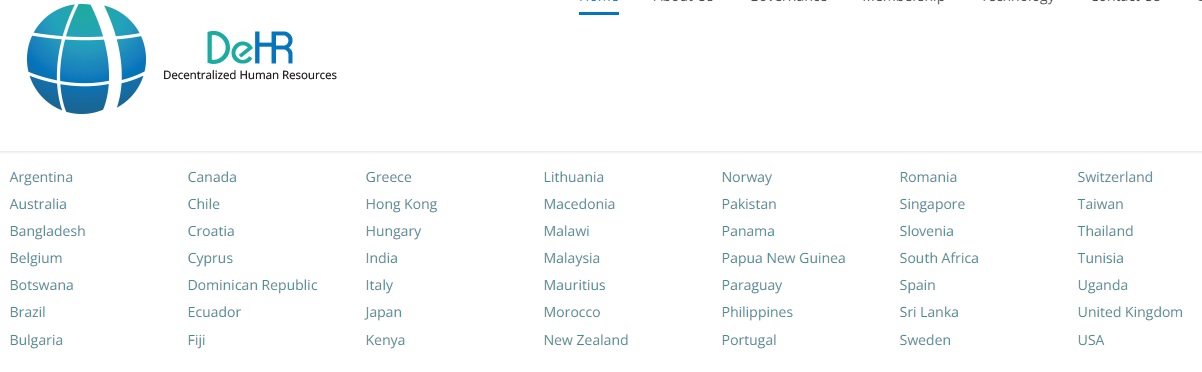Viewport: 1202px width, 372px height.
Task: Choose Japan in the list
Action: pos(383,312)
